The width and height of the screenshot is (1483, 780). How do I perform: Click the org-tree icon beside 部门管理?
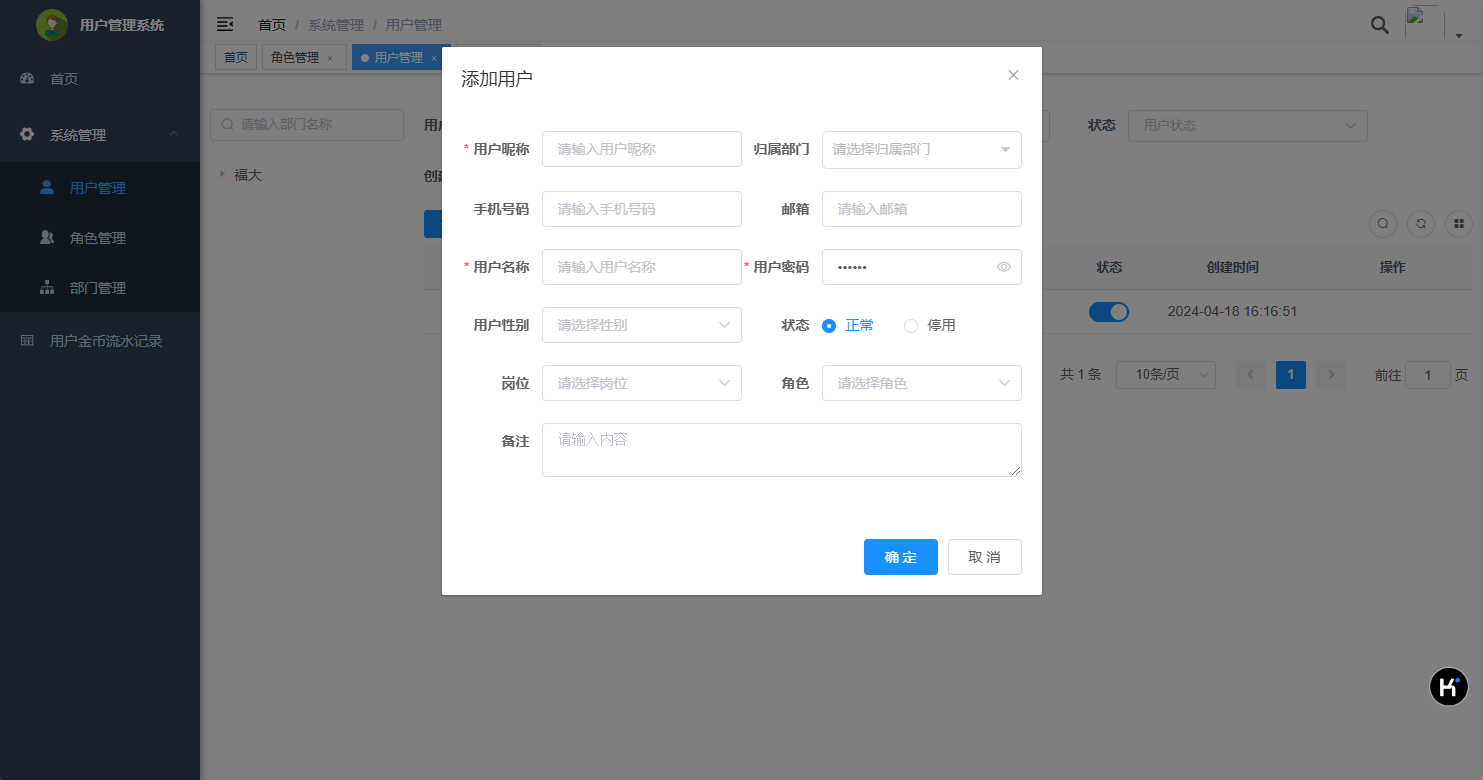(x=47, y=288)
